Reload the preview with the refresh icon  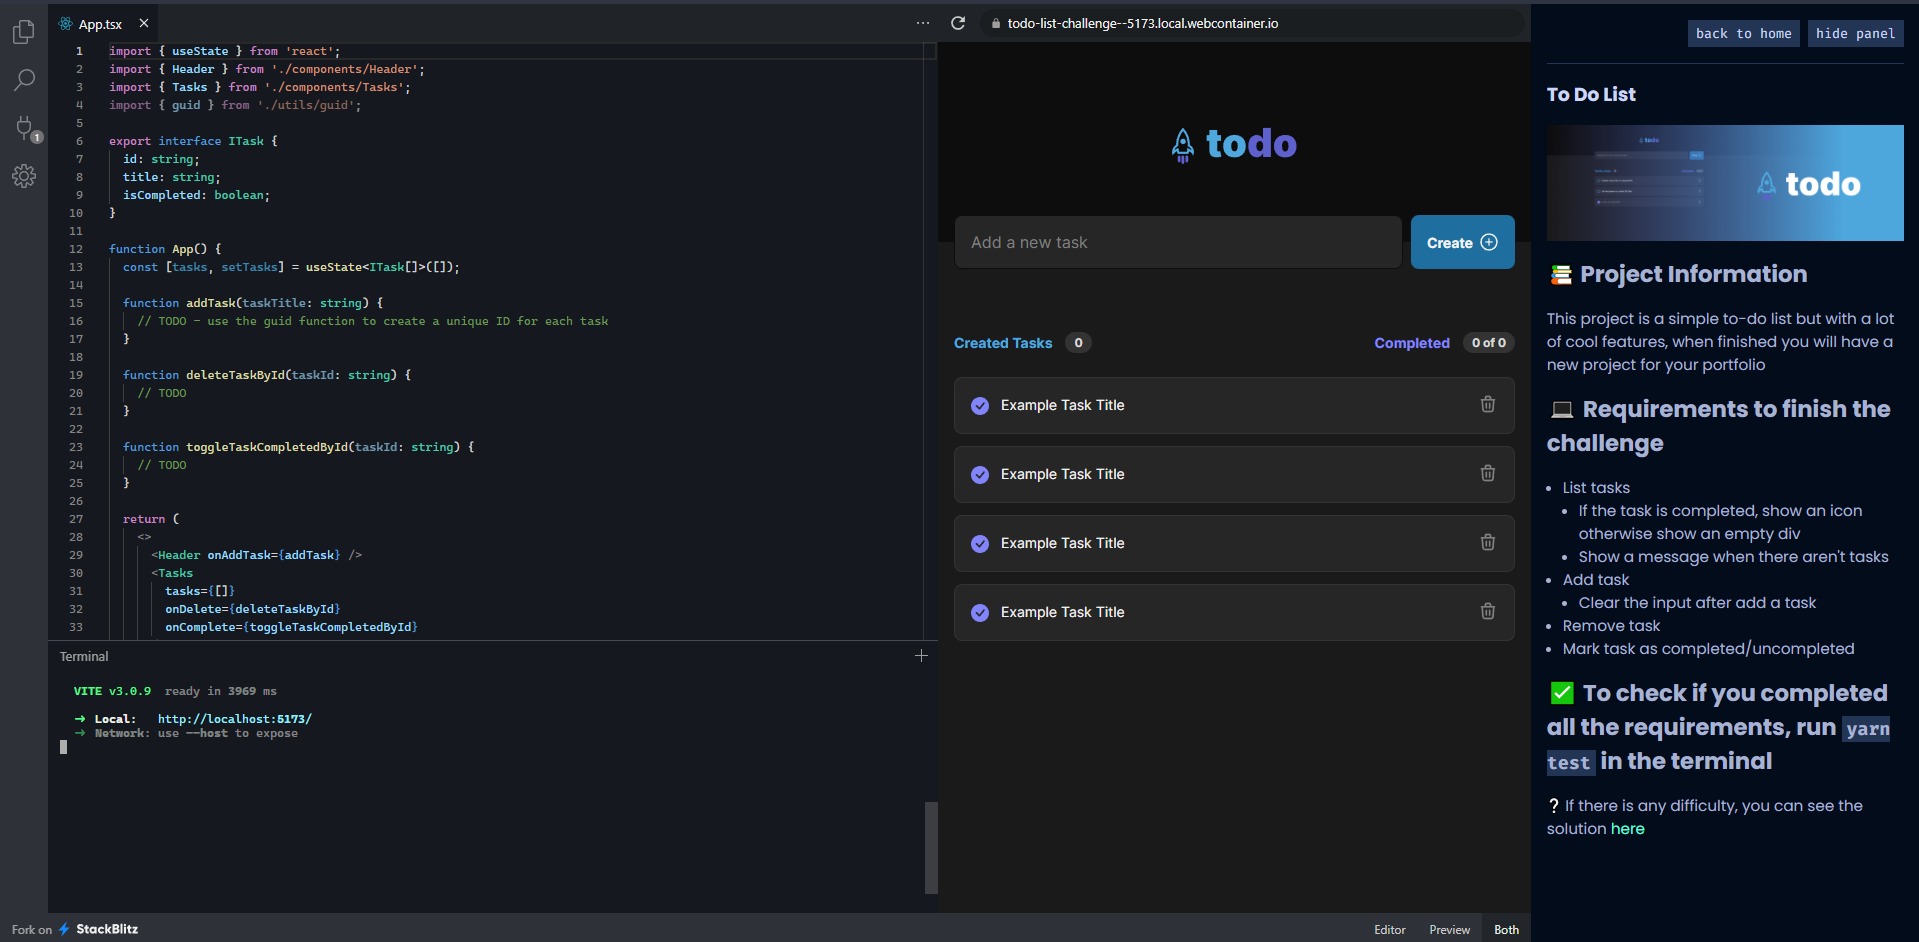click(x=958, y=23)
